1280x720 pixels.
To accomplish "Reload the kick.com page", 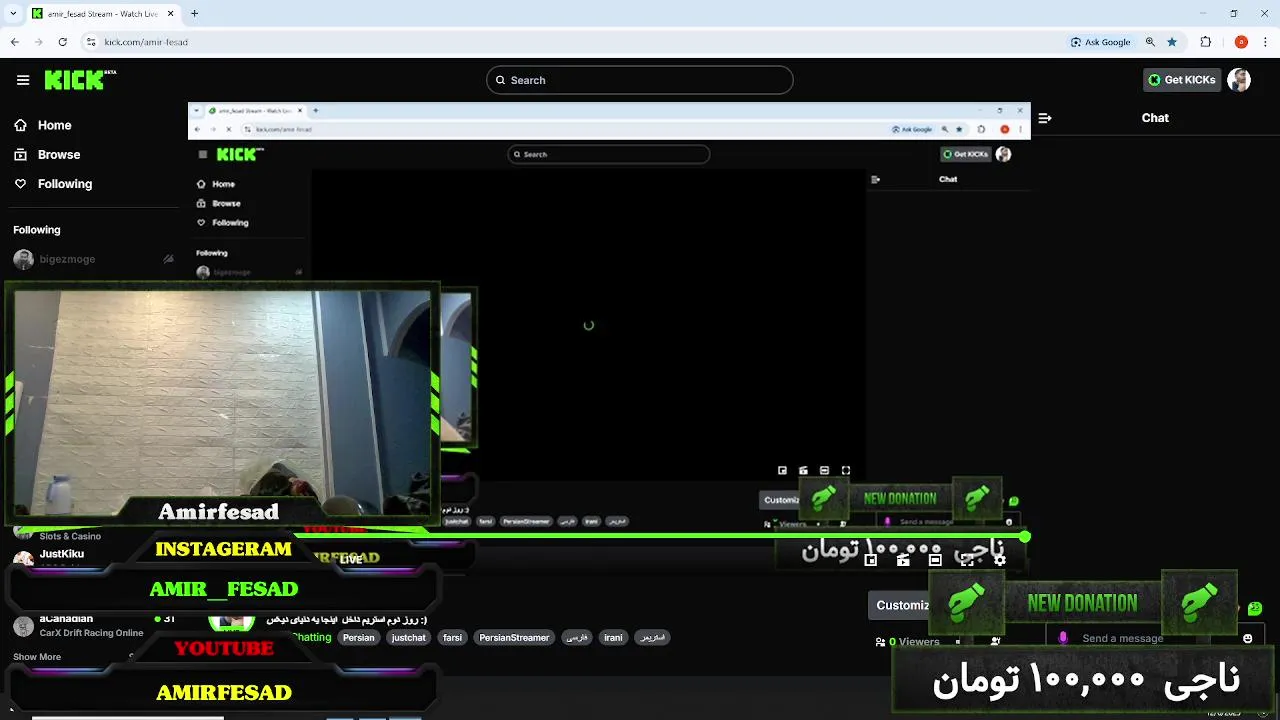I will tap(63, 42).
